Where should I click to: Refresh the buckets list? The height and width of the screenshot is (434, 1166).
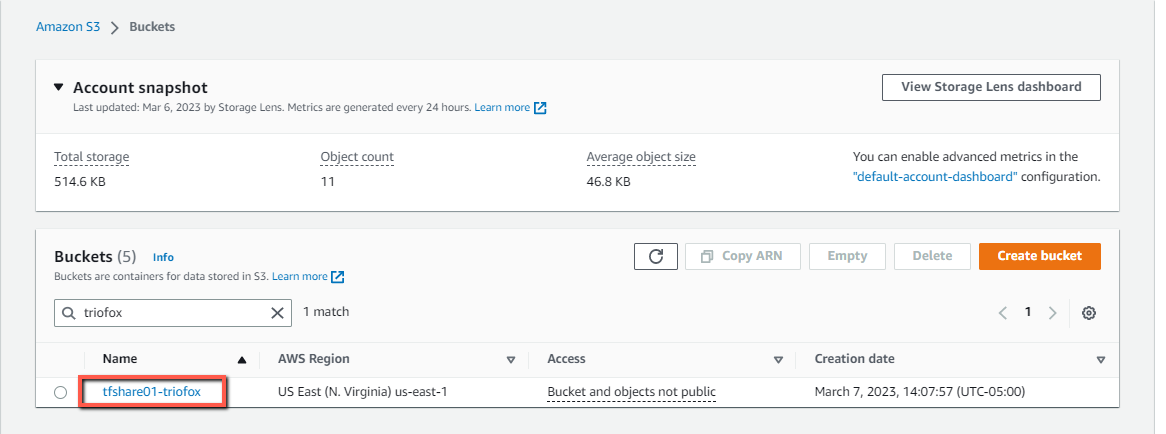[x=655, y=256]
